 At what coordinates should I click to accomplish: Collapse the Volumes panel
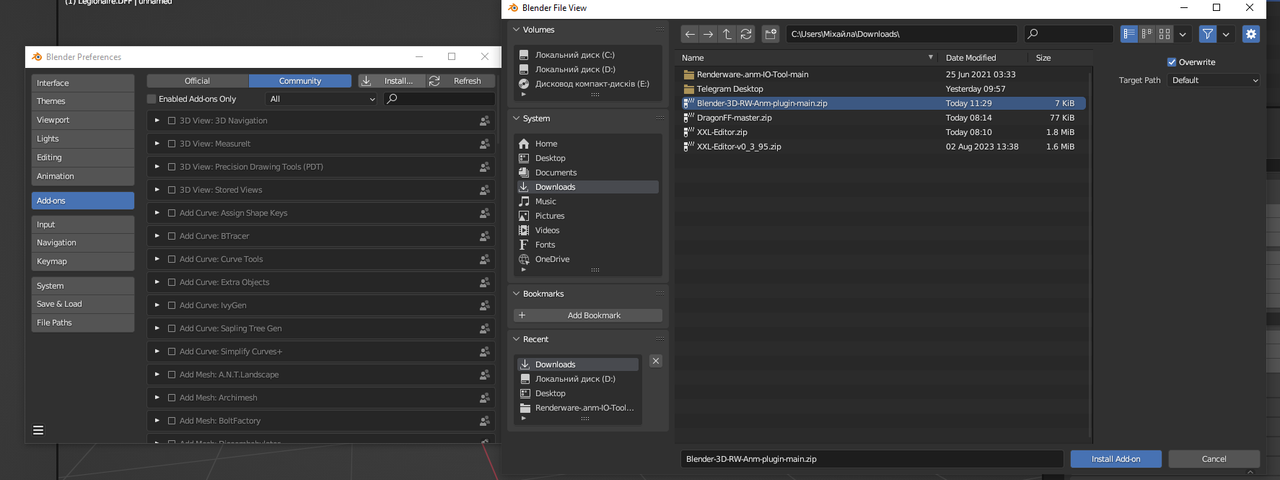pos(516,30)
